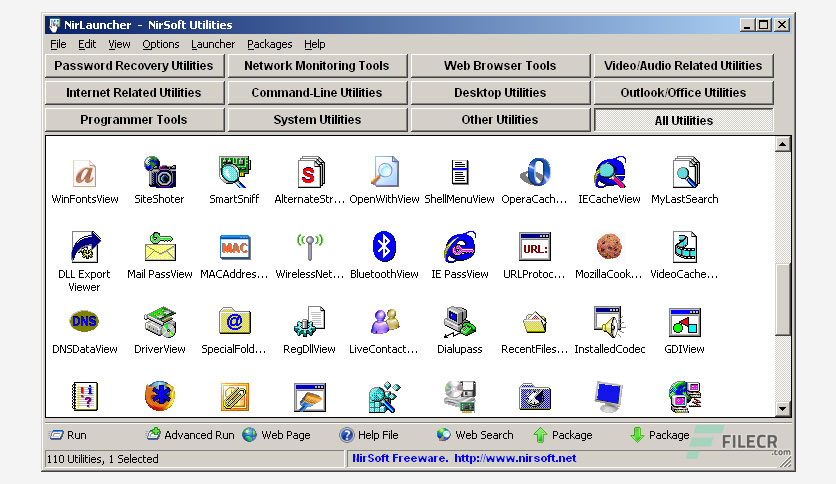Screen dimensions: 836x484
Task: Select the Dialupass icon
Action: click(x=460, y=322)
